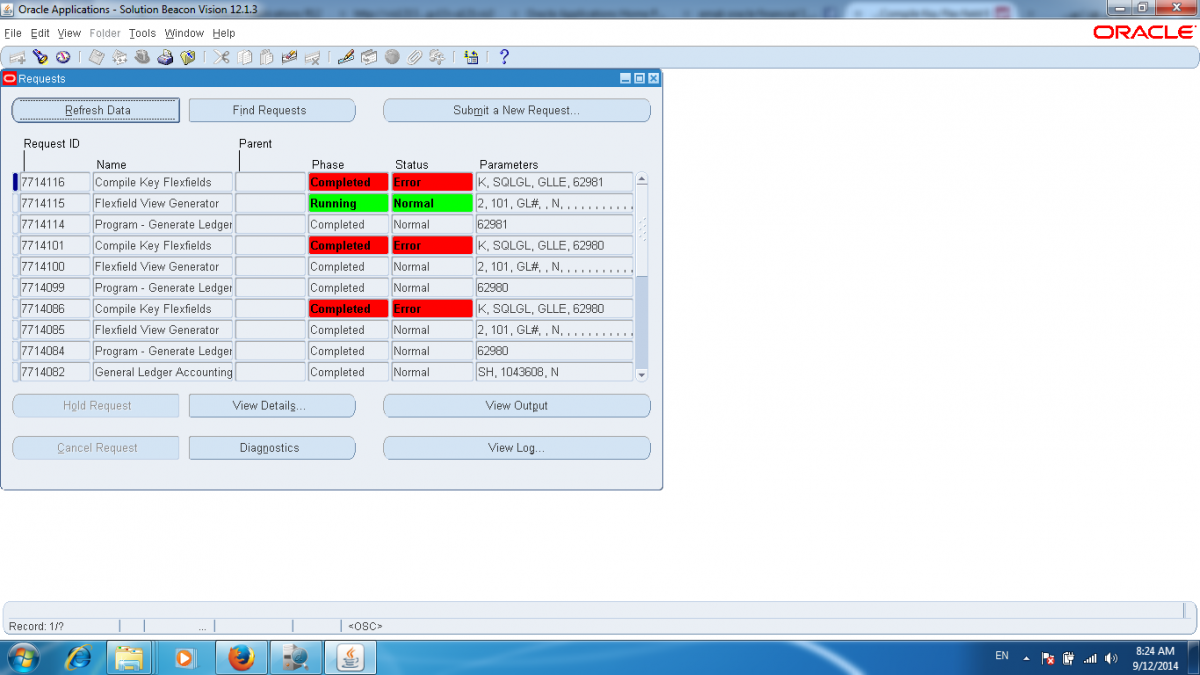
Task: Click the Attachments paperclip icon
Action: tap(414, 57)
